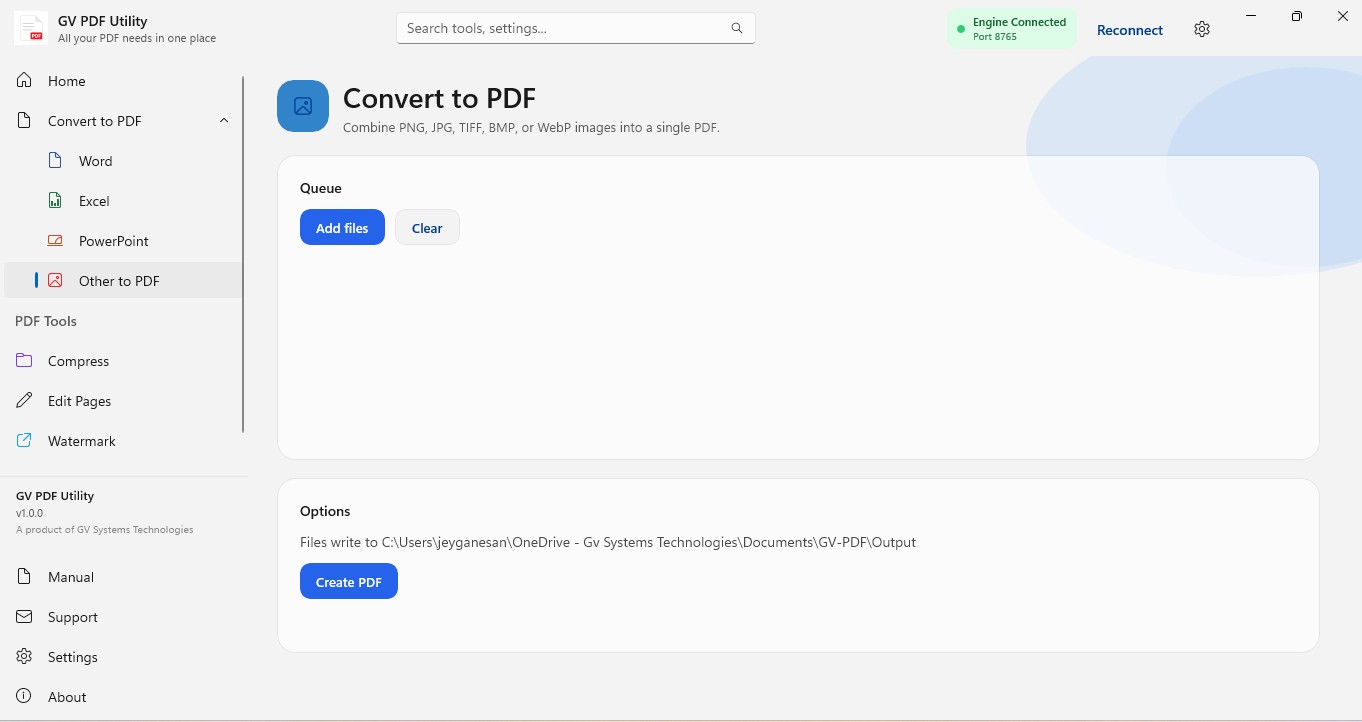Click 'A product of GV Systems Technologies' text
The height and width of the screenshot is (722, 1362).
point(105,530)
